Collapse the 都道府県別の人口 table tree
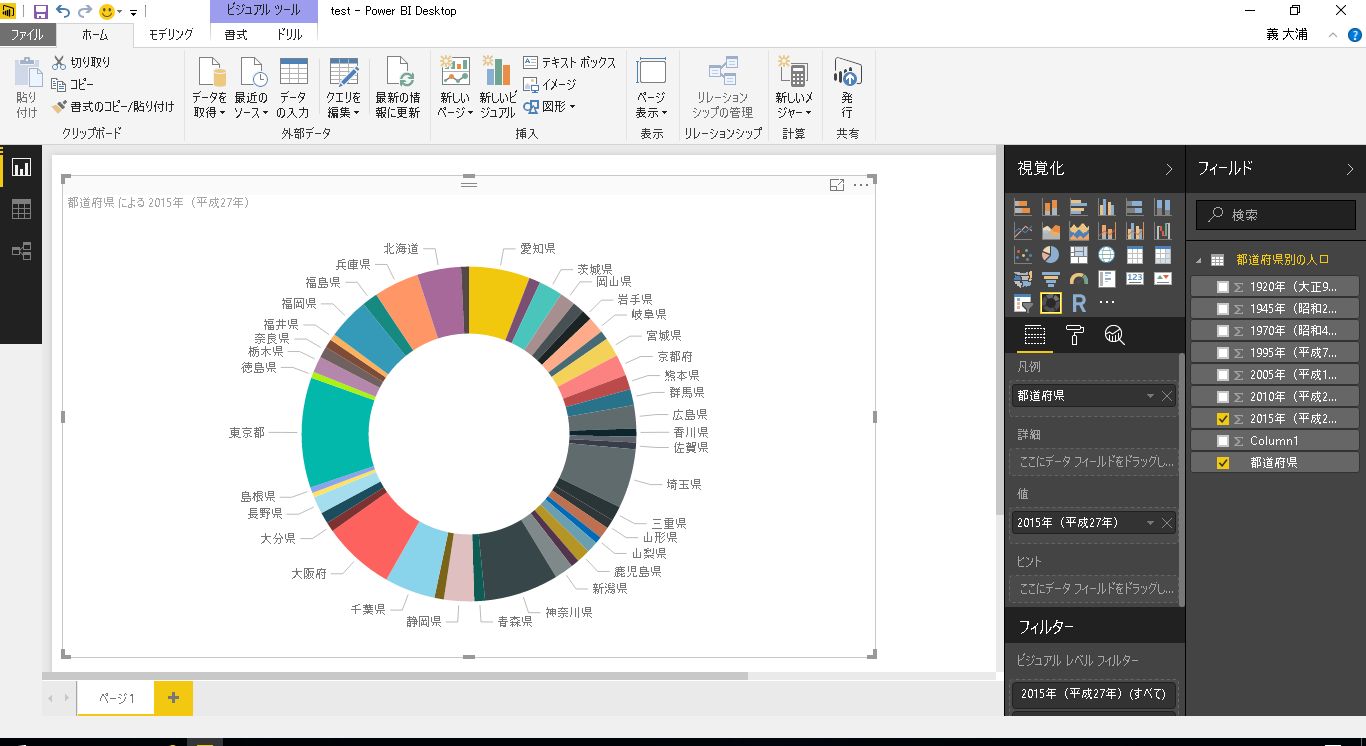 click(x=1198, y=260)
